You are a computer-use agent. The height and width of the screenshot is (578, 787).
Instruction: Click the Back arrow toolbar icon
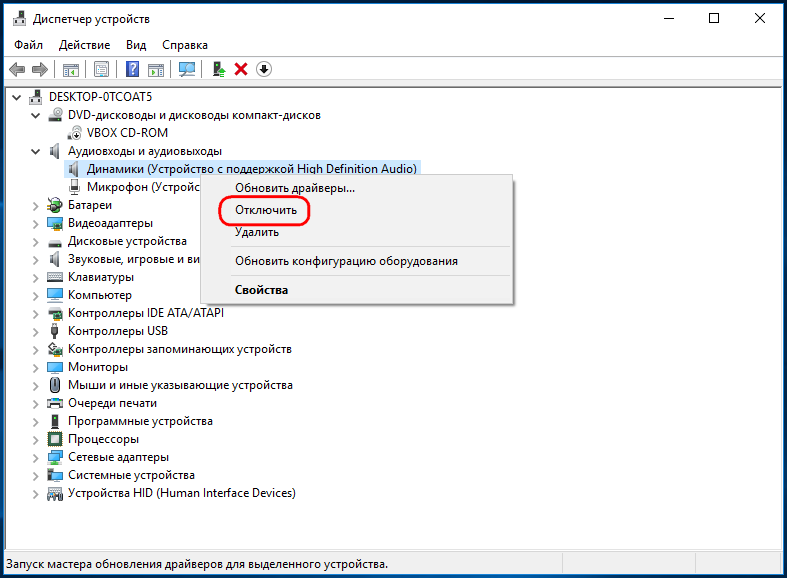(17, 69)
